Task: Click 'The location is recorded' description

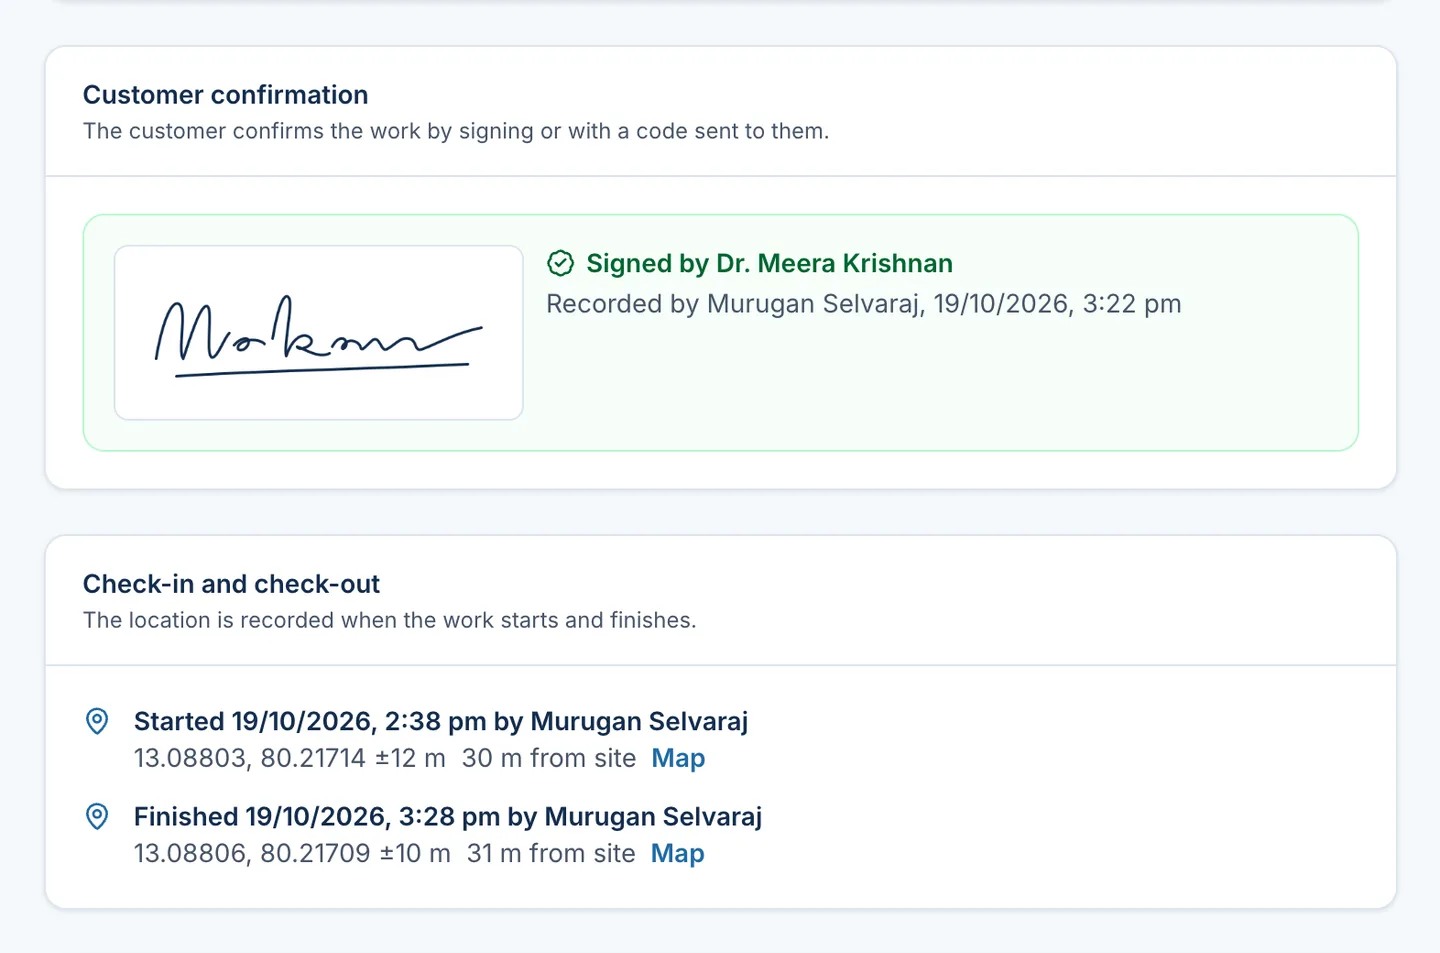Action: click(x=389, y=620)
